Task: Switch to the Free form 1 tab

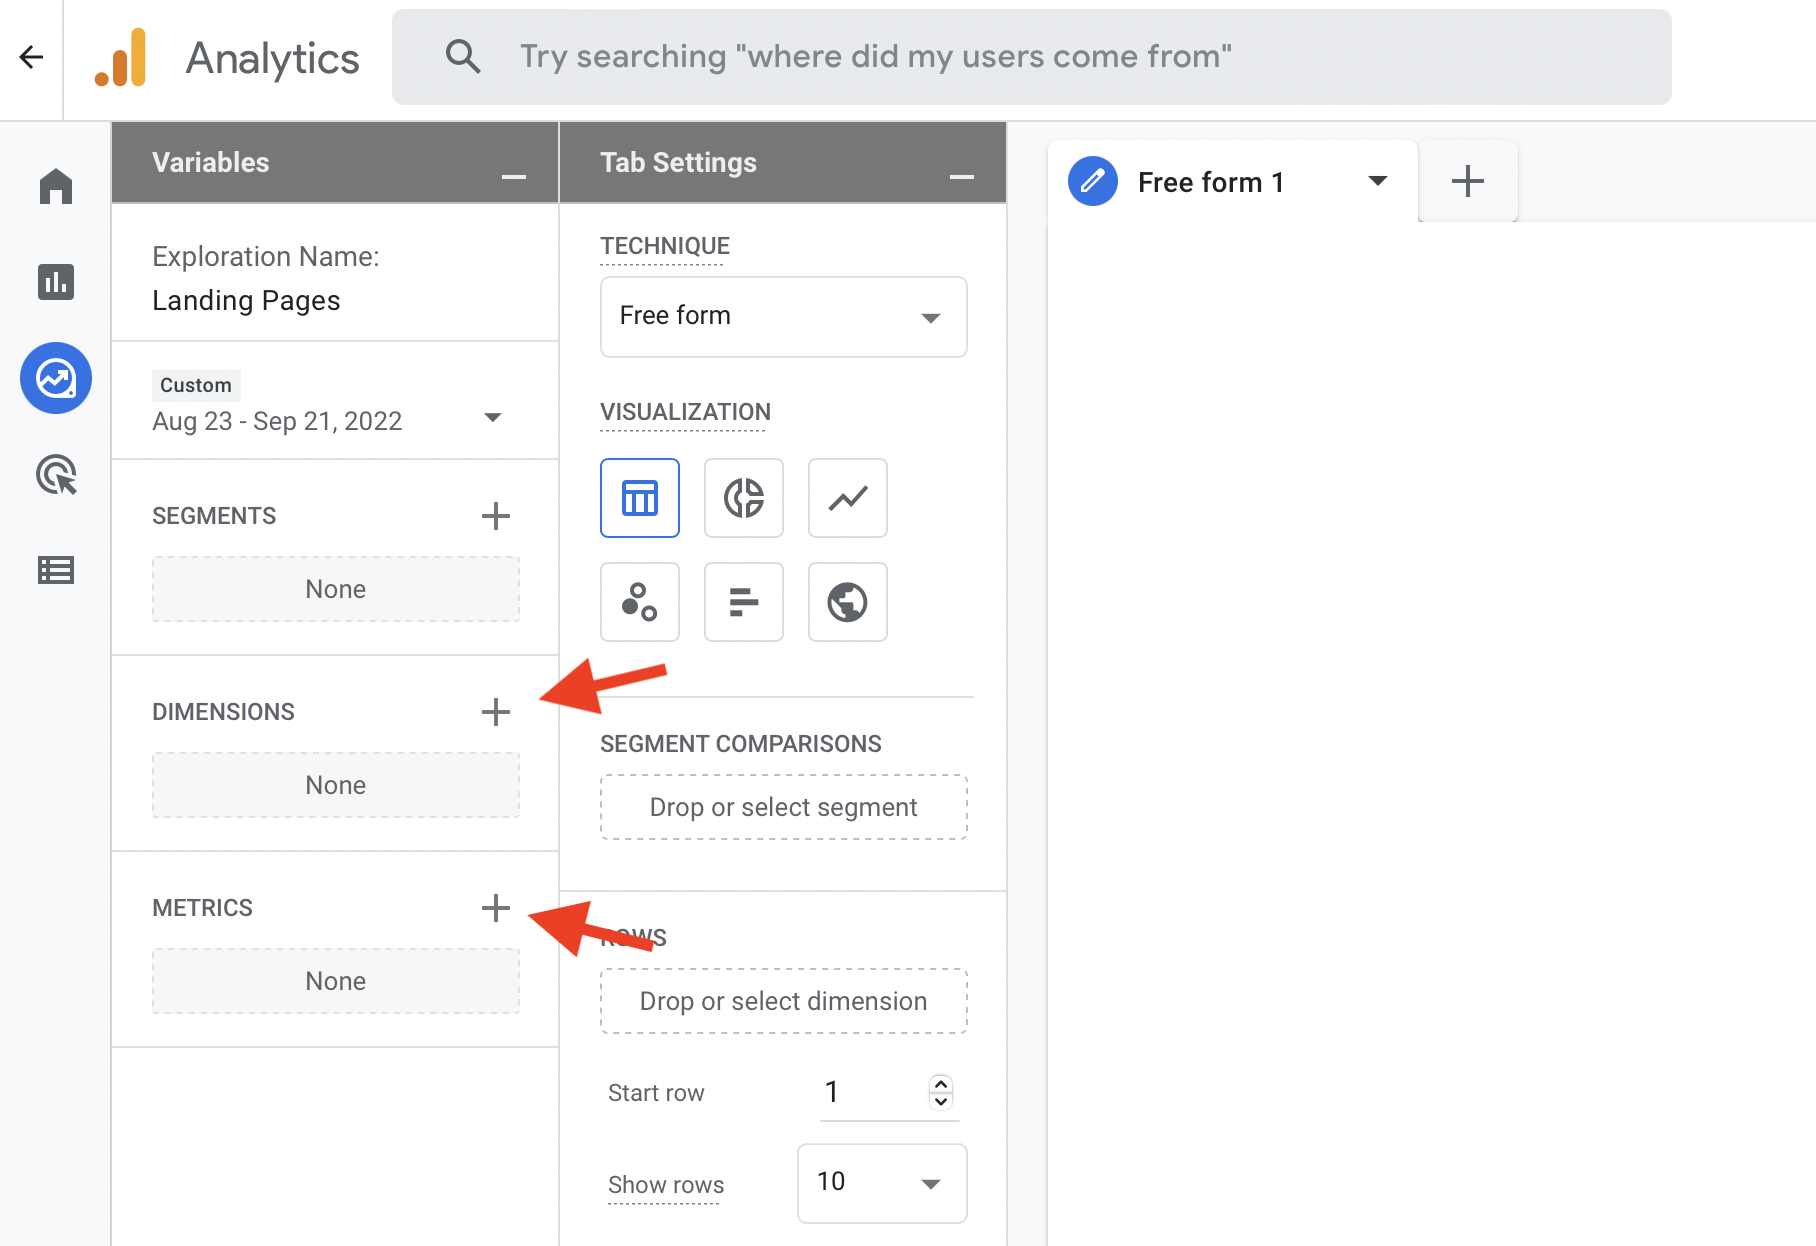Action: (x=1210, y=181)
